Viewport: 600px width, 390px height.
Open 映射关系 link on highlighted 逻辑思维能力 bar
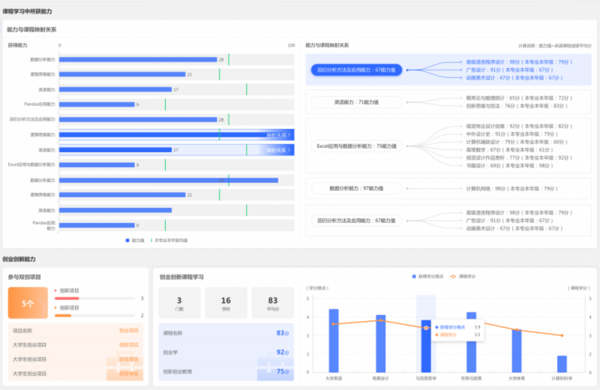[x=279, y=135]
